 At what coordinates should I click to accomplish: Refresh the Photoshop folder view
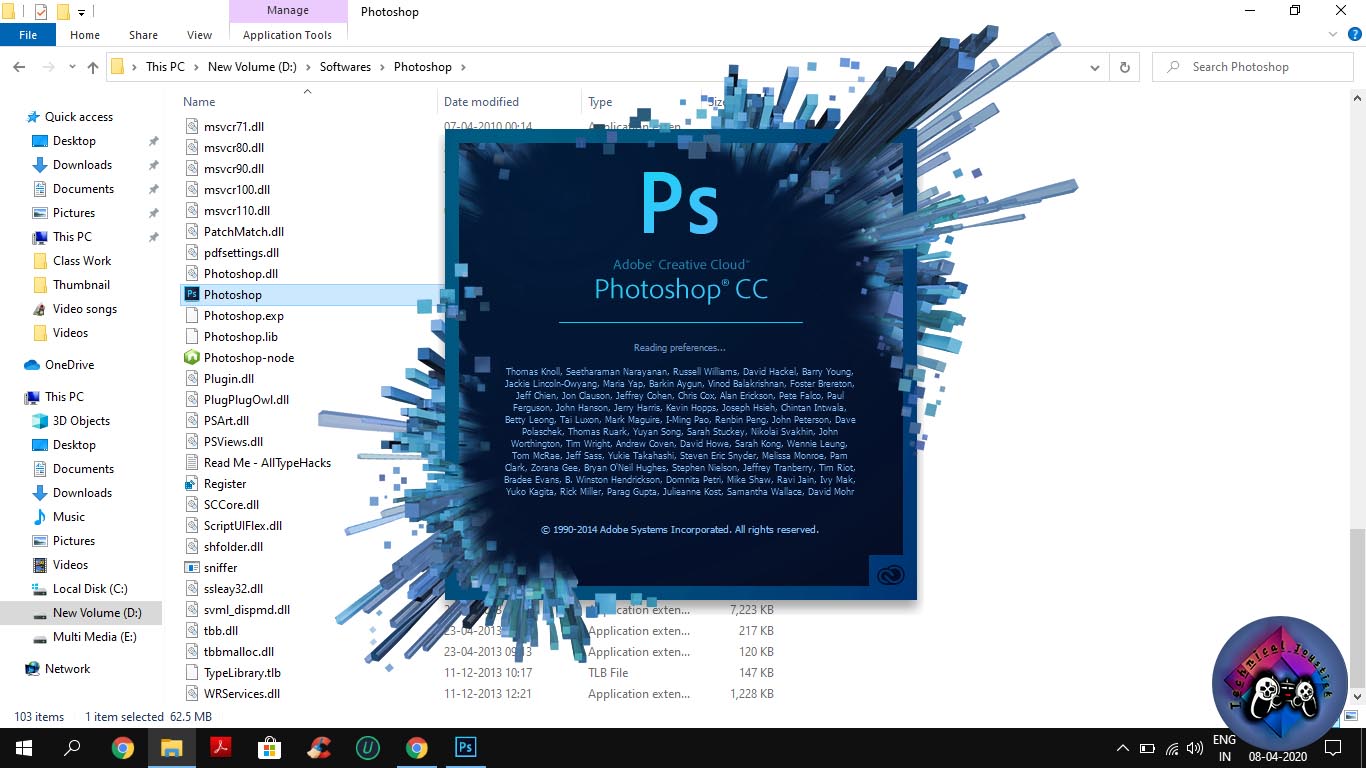[1125, 67]
